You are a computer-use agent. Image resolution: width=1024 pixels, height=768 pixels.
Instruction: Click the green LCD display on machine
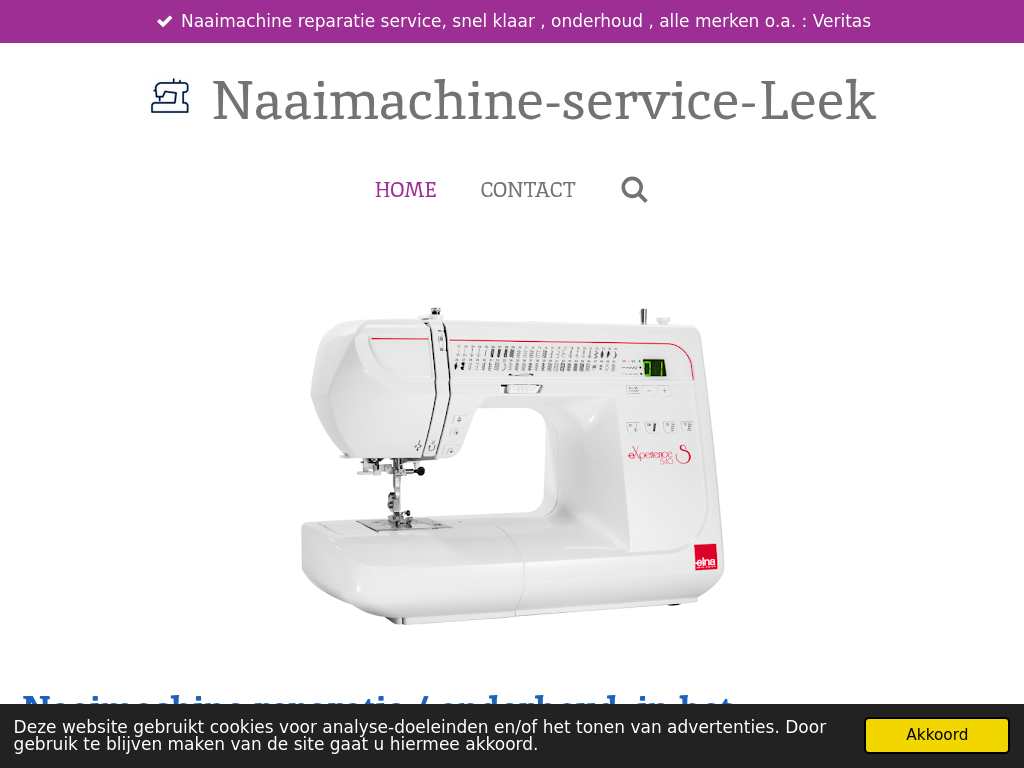(x=654, y=368)
